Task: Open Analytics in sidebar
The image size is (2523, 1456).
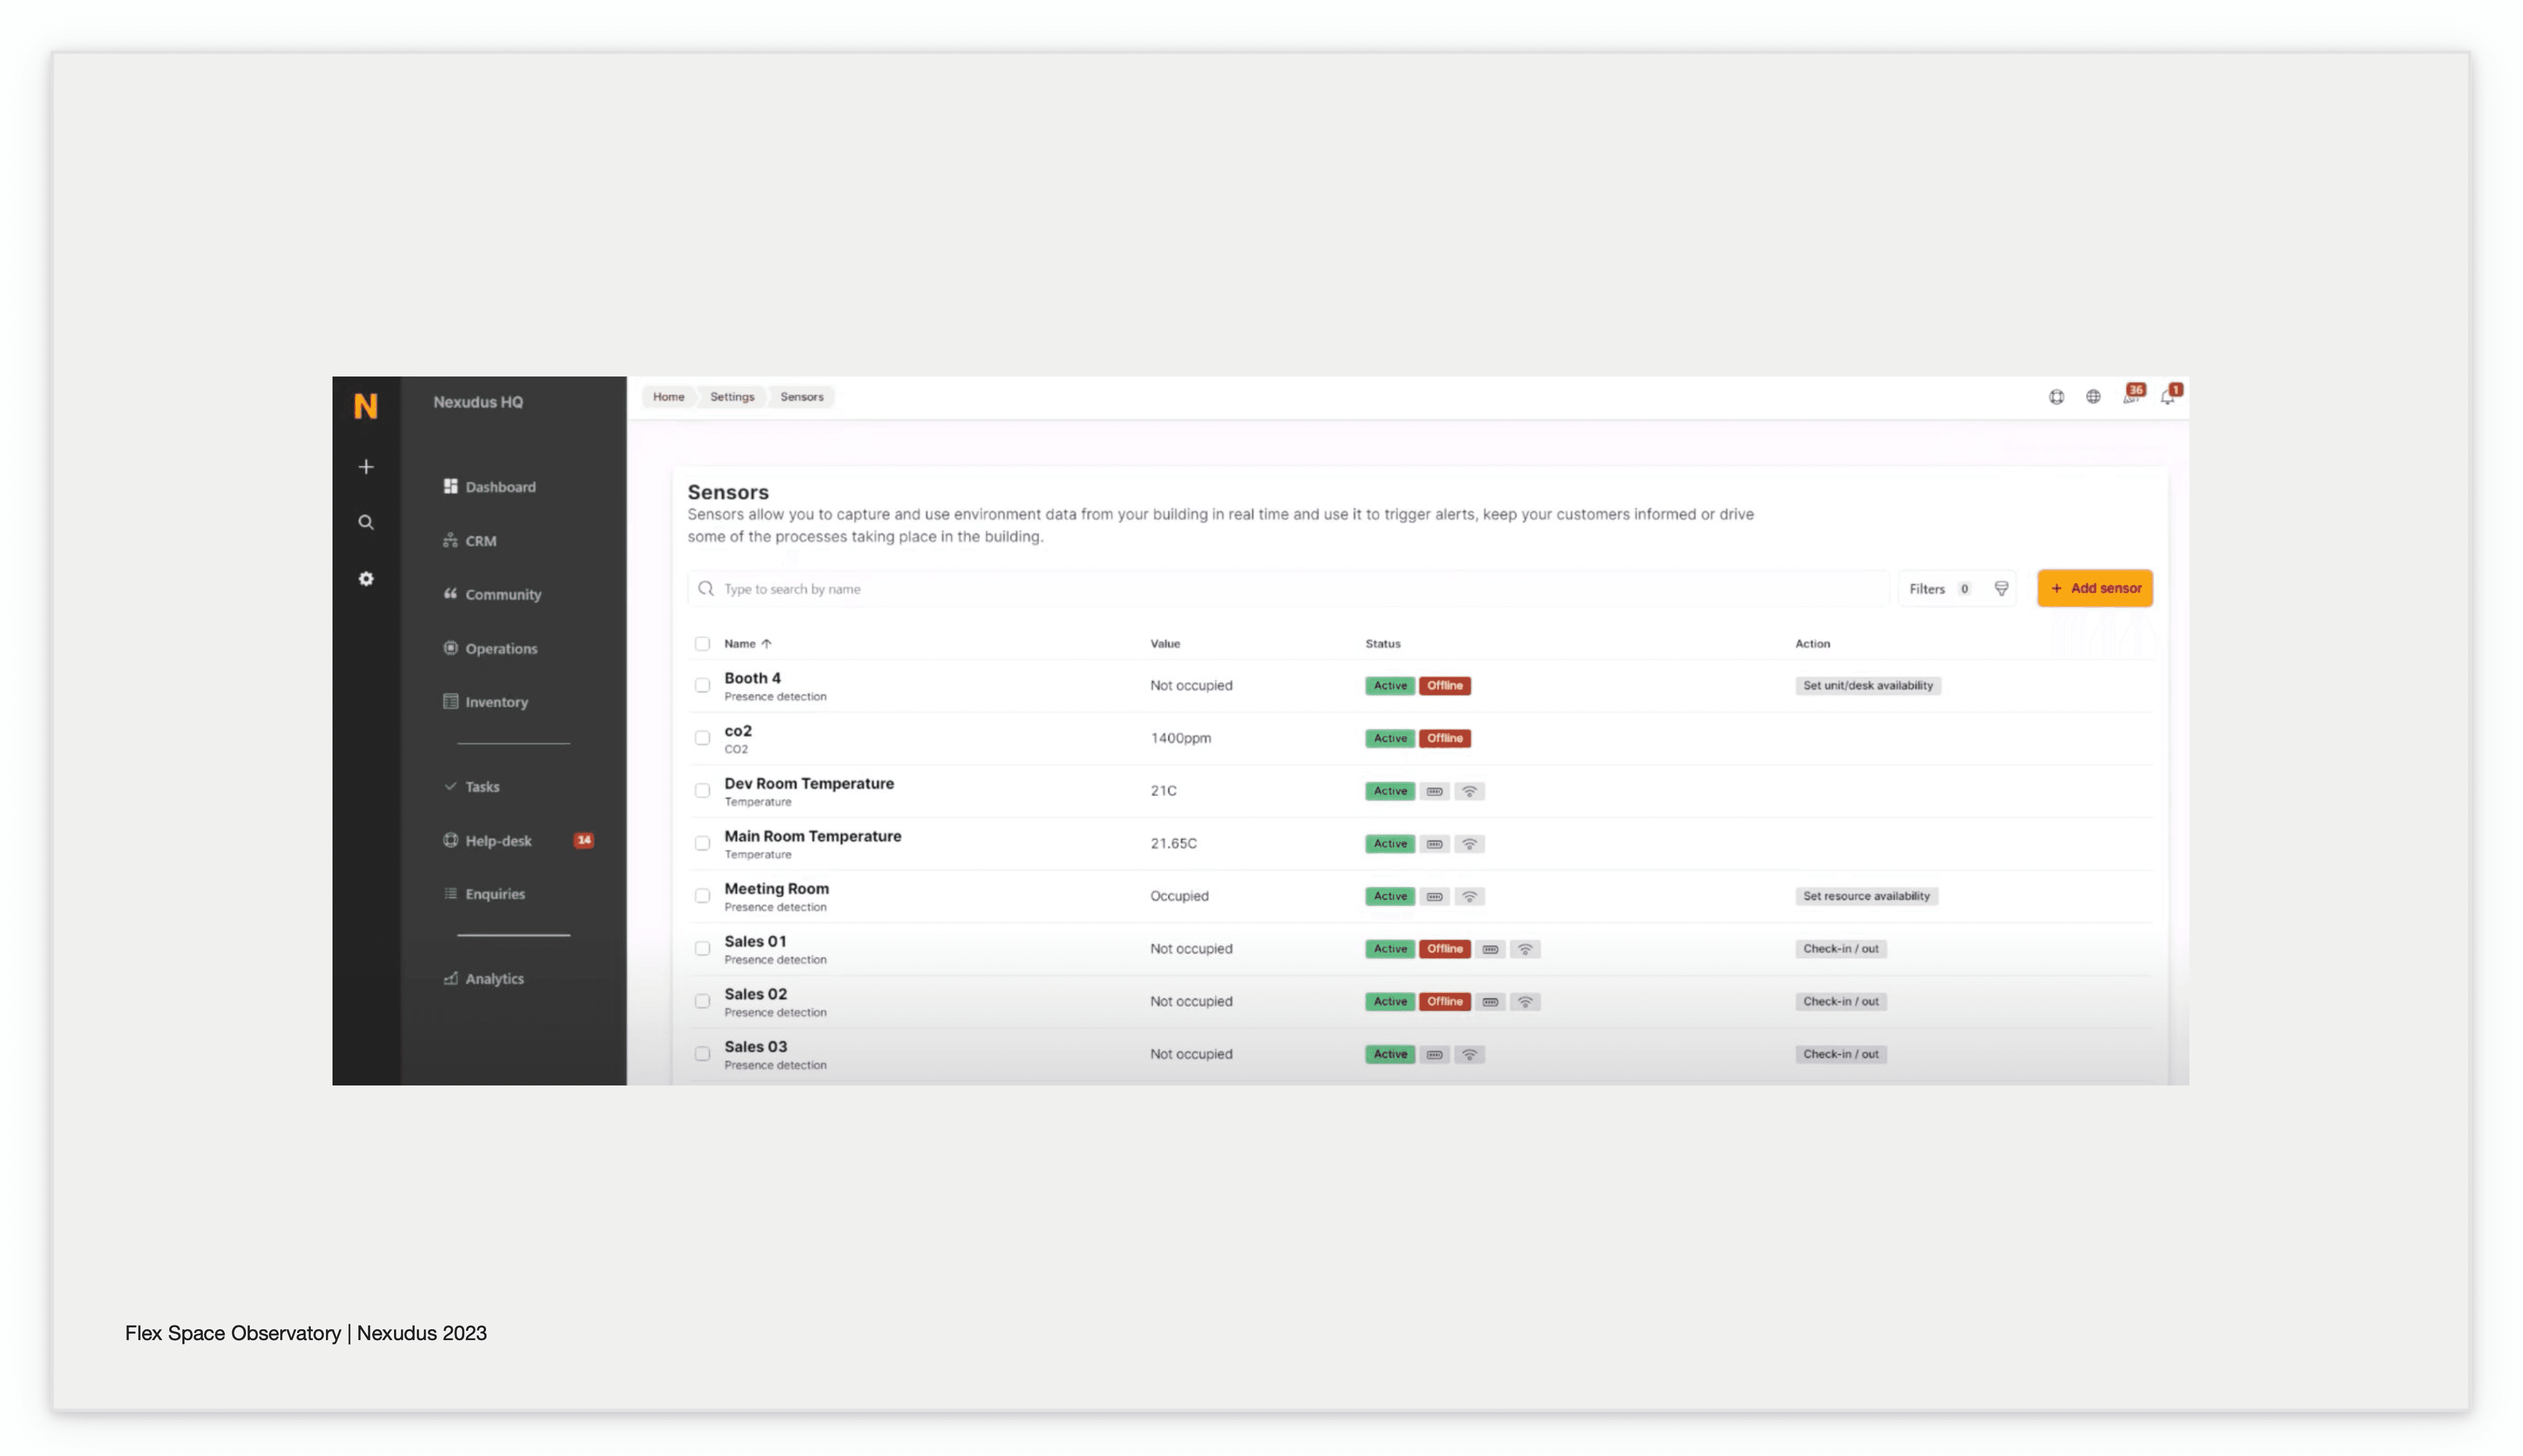Action: (x=483, y=979)
